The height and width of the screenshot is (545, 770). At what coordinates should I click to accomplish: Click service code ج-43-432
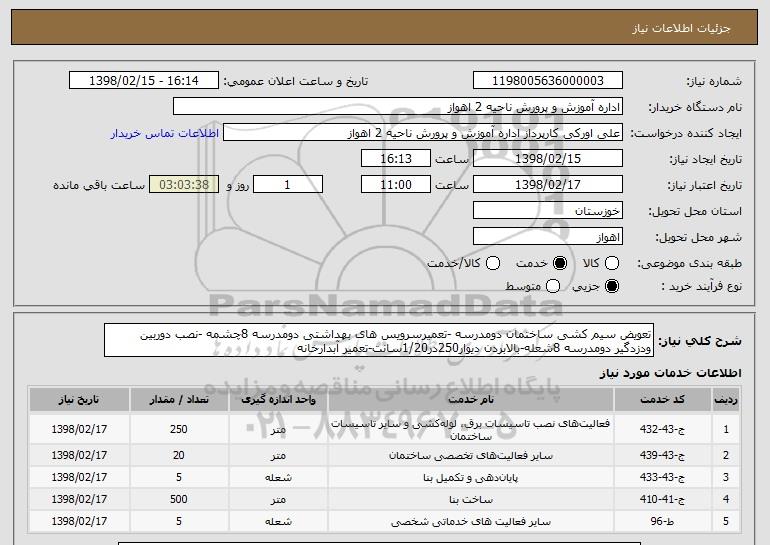tap(662, 429)
